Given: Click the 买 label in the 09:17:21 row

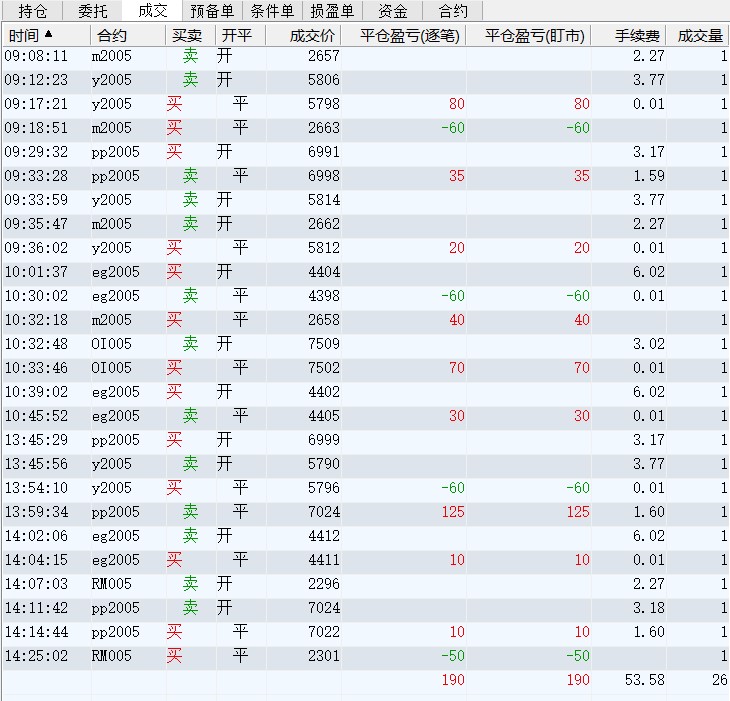Looking at the screenshot, I should click(174, 104).
